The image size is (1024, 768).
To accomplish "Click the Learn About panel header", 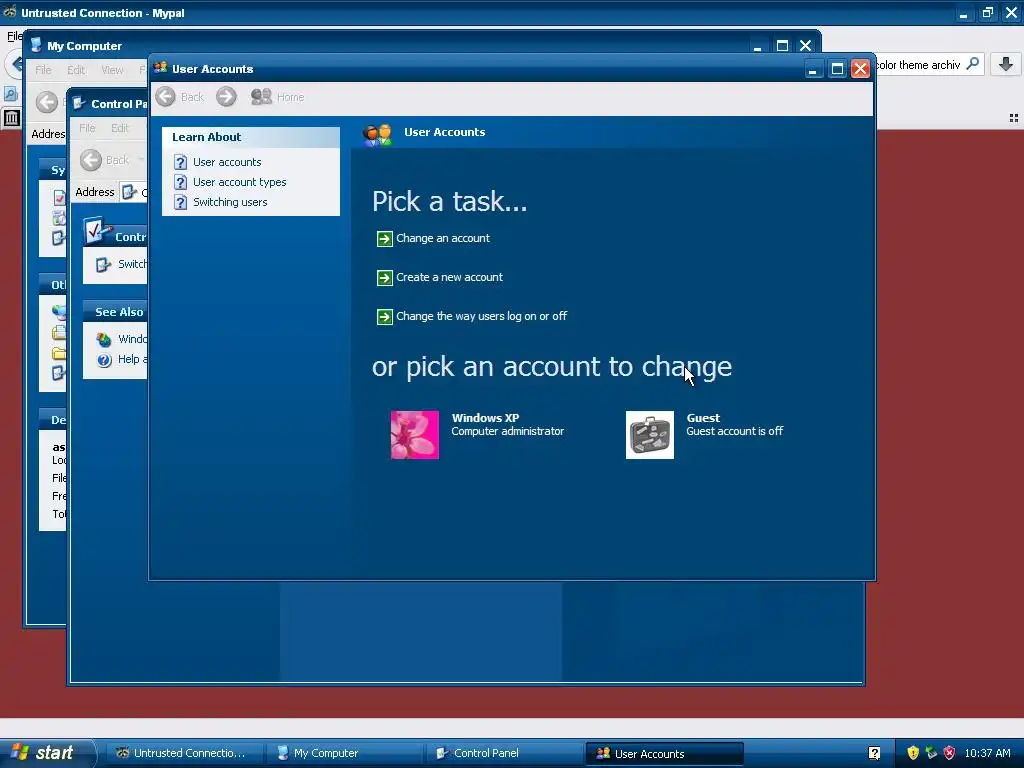I will (251, 137).
